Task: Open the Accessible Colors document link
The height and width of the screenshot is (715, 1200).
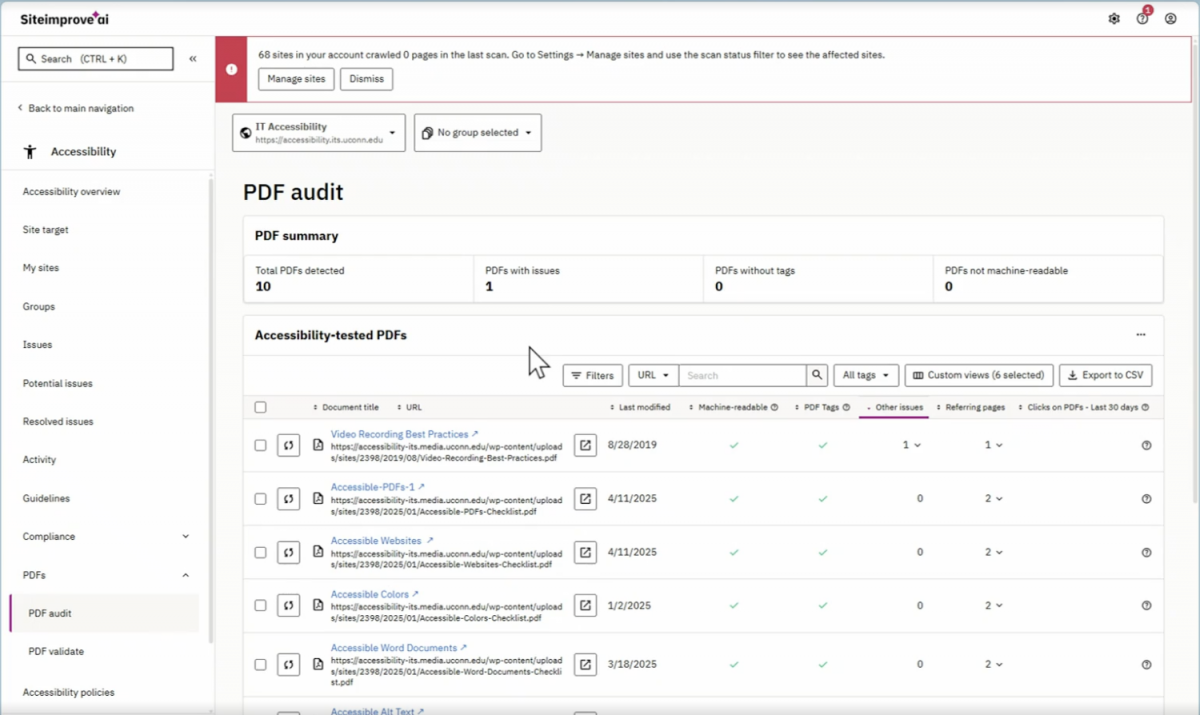Action: [x=375, y=594]
